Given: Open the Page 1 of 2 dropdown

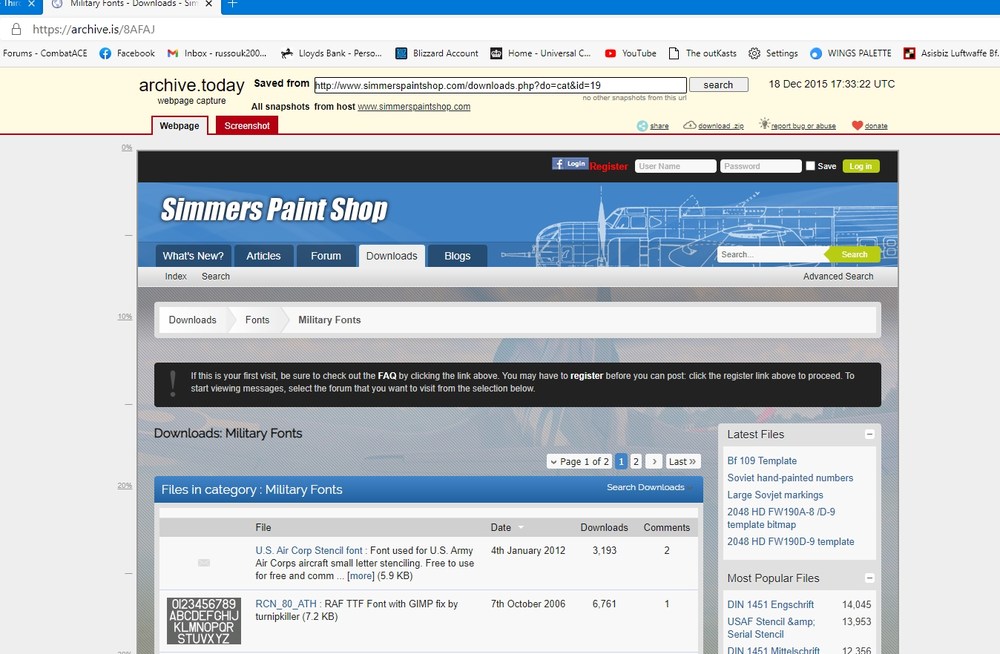Looking at the screenshot, I should click(579, 461).
